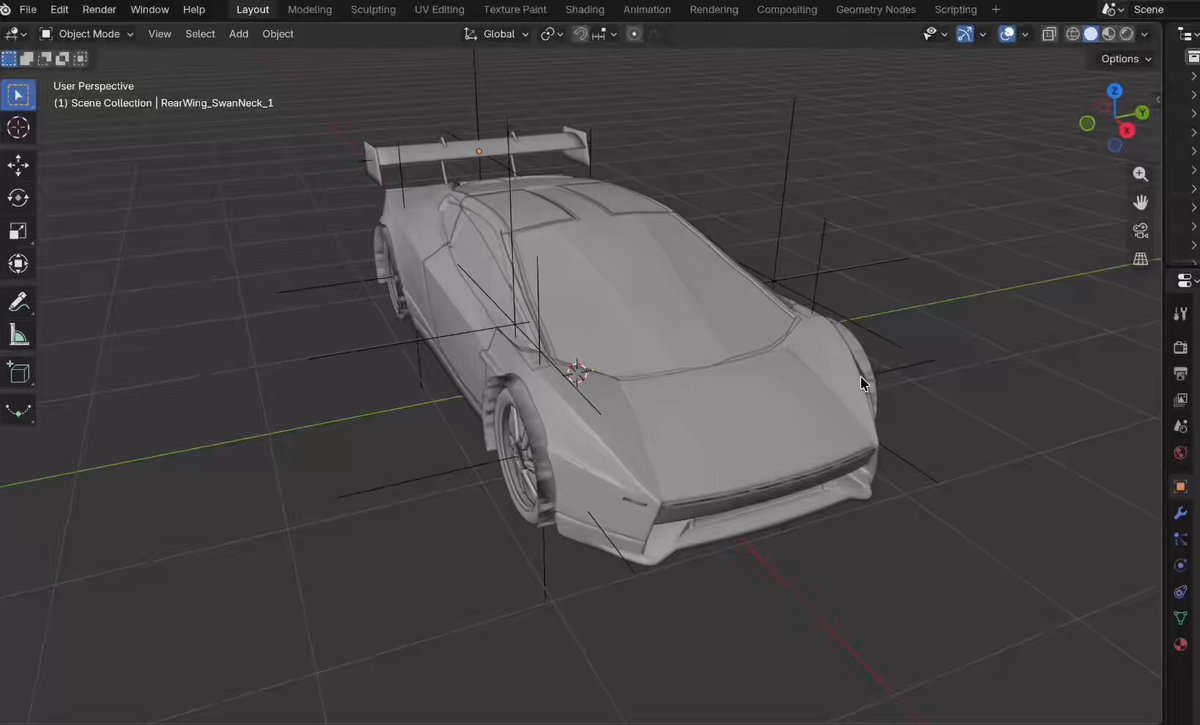Open the 3D viewport editor type menu
1200x725 pixels.
pyautogui.click(x=16, y=34)
